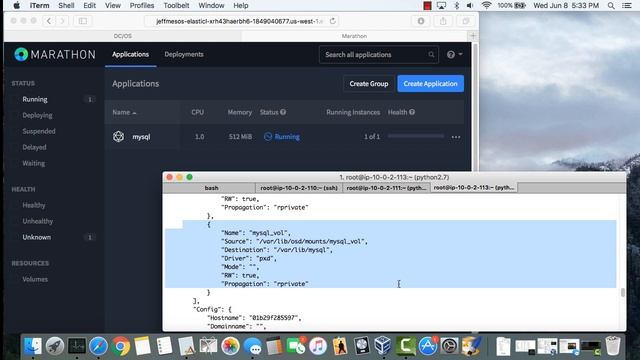Focus the Search all applications field

pos(379,54)
